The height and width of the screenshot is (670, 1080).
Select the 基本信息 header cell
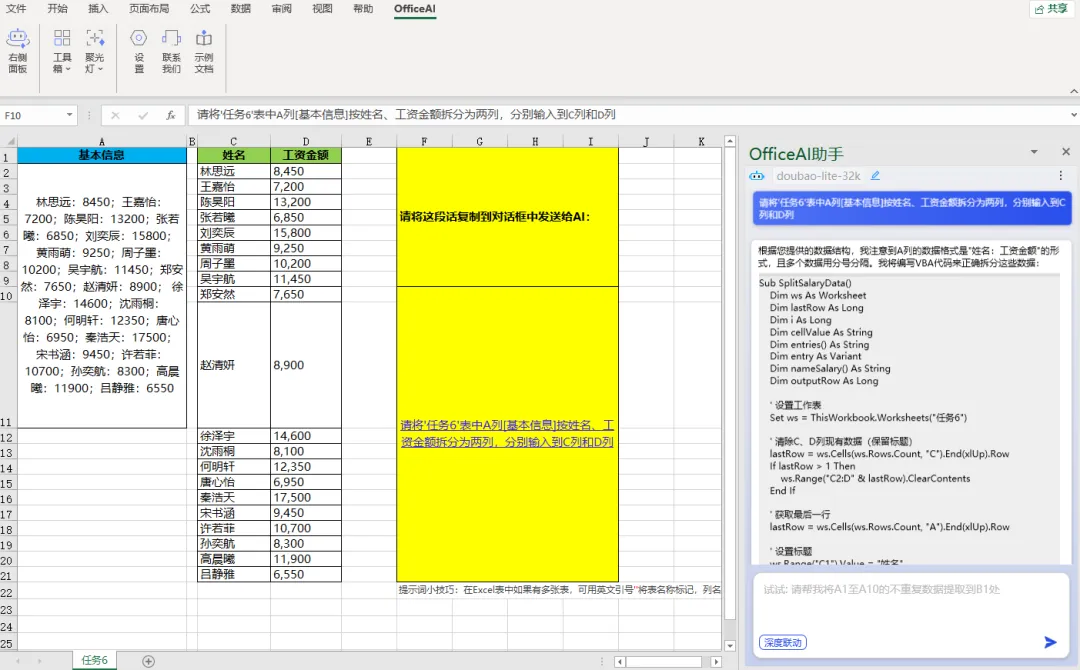(x=102, y=156)
